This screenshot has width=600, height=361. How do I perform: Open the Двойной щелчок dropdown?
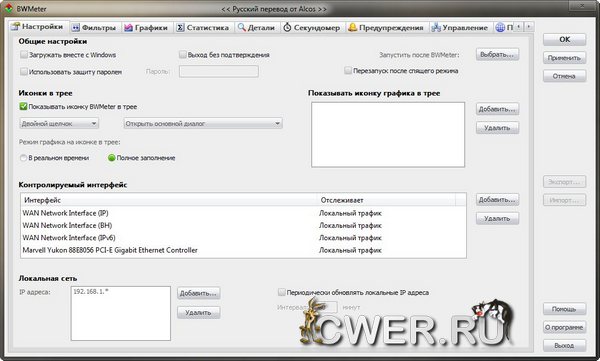[59, 124]
